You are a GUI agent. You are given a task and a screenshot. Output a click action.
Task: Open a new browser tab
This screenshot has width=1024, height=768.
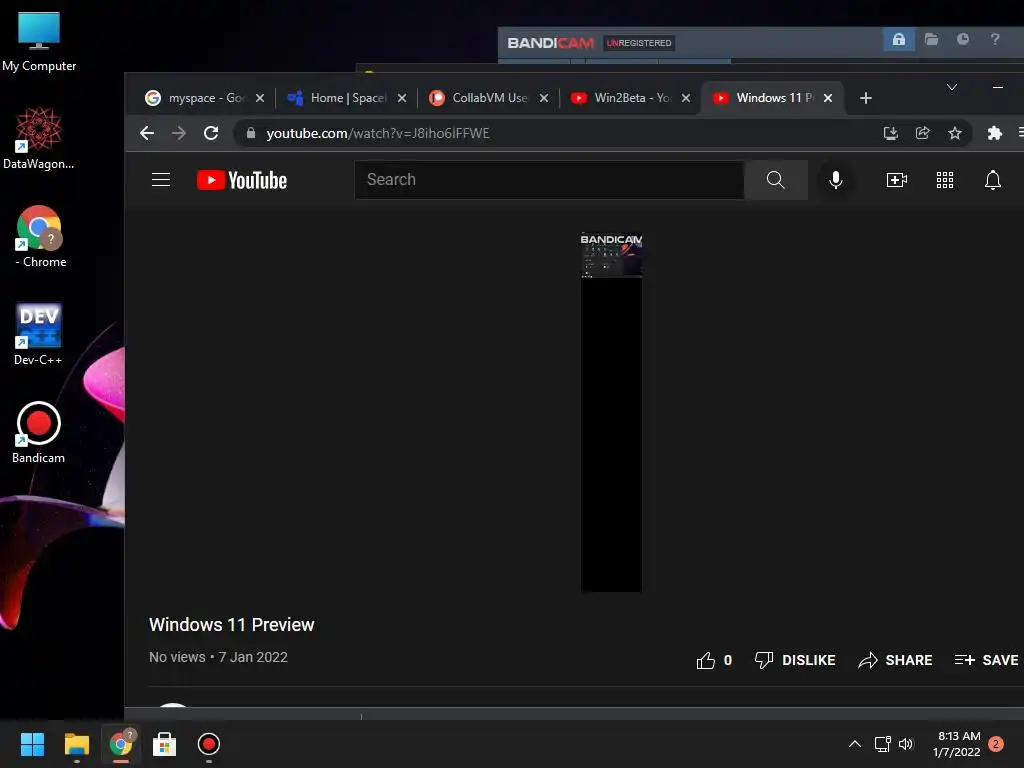866,98
